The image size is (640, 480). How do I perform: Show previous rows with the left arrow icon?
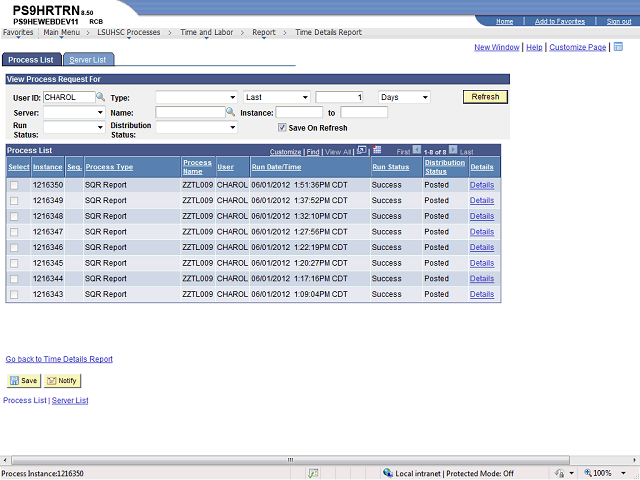point(417,151)
